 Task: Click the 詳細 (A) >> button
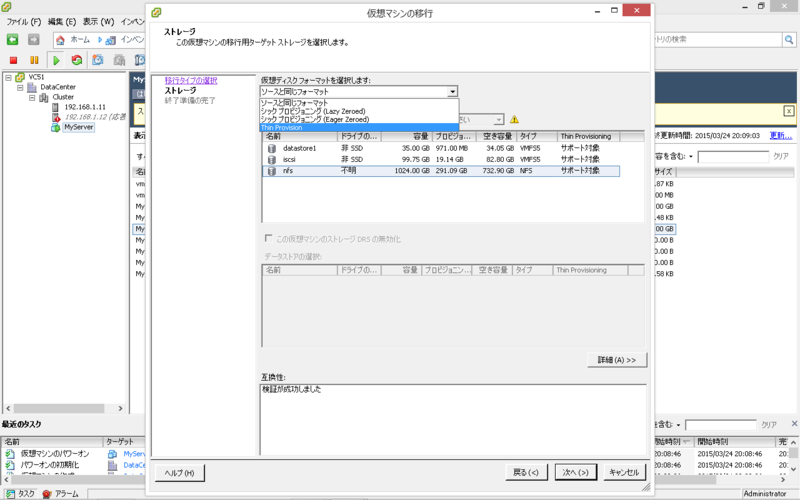tap(617, 360)
